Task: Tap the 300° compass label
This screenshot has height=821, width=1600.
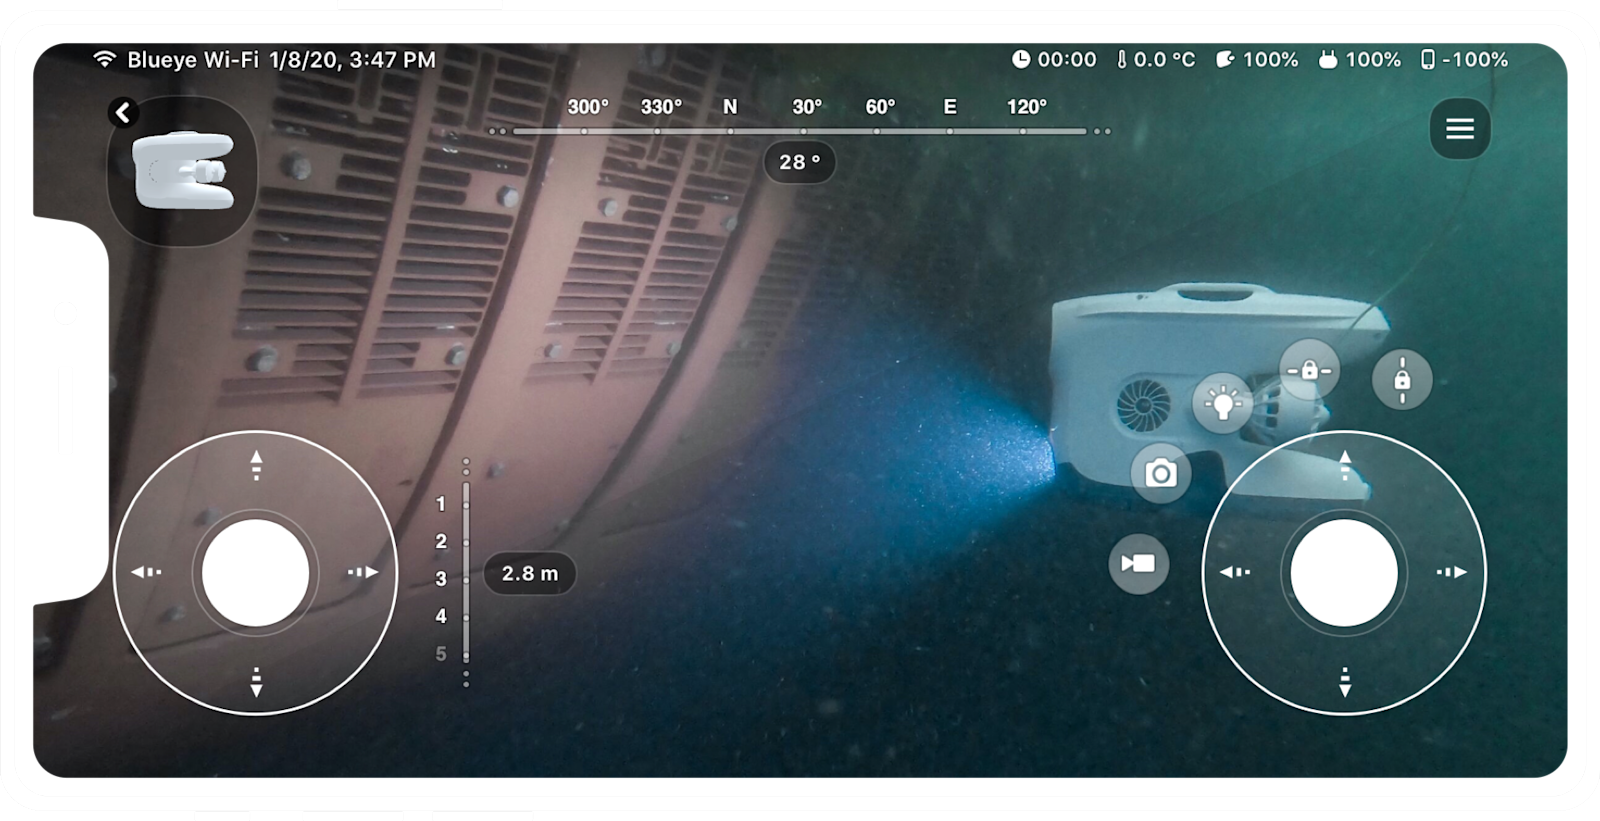Action: [x=588, y=107]
